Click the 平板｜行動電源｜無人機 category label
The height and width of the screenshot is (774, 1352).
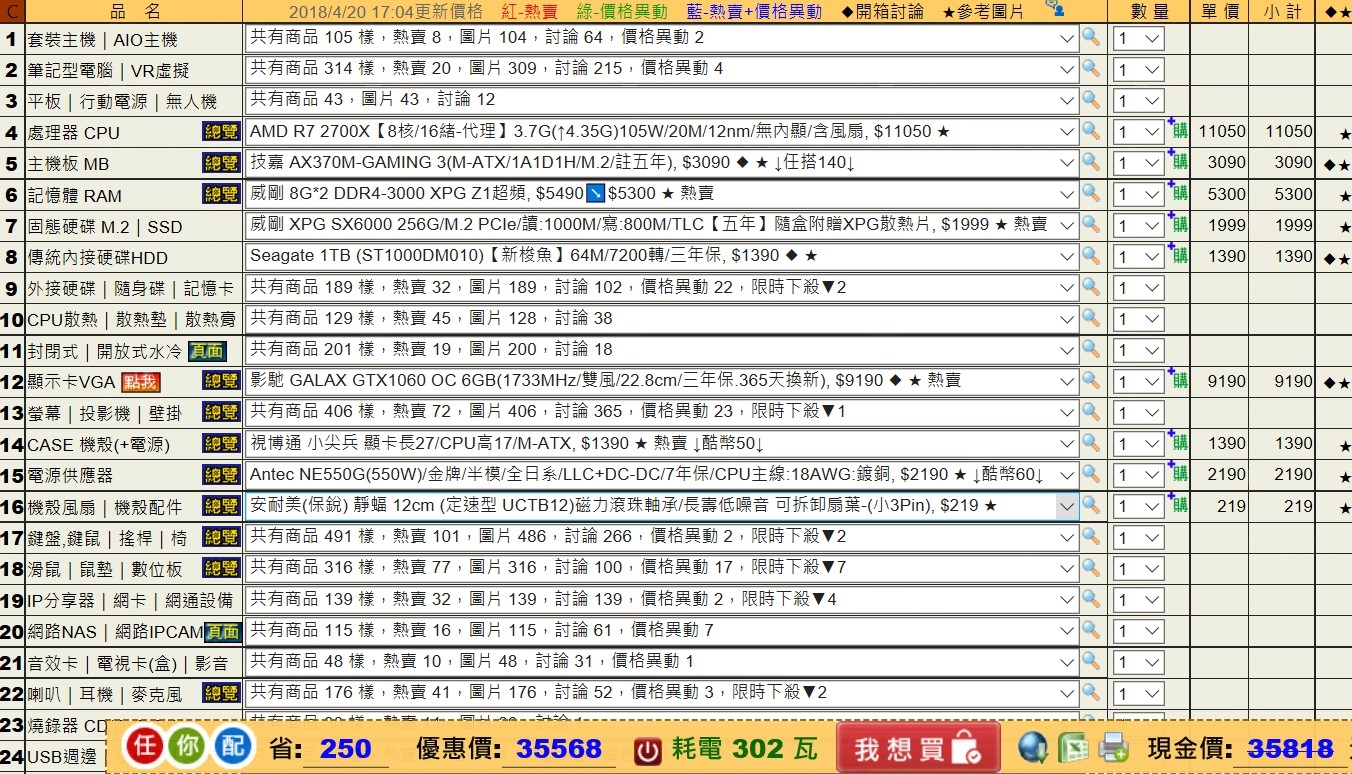[122, 102]
